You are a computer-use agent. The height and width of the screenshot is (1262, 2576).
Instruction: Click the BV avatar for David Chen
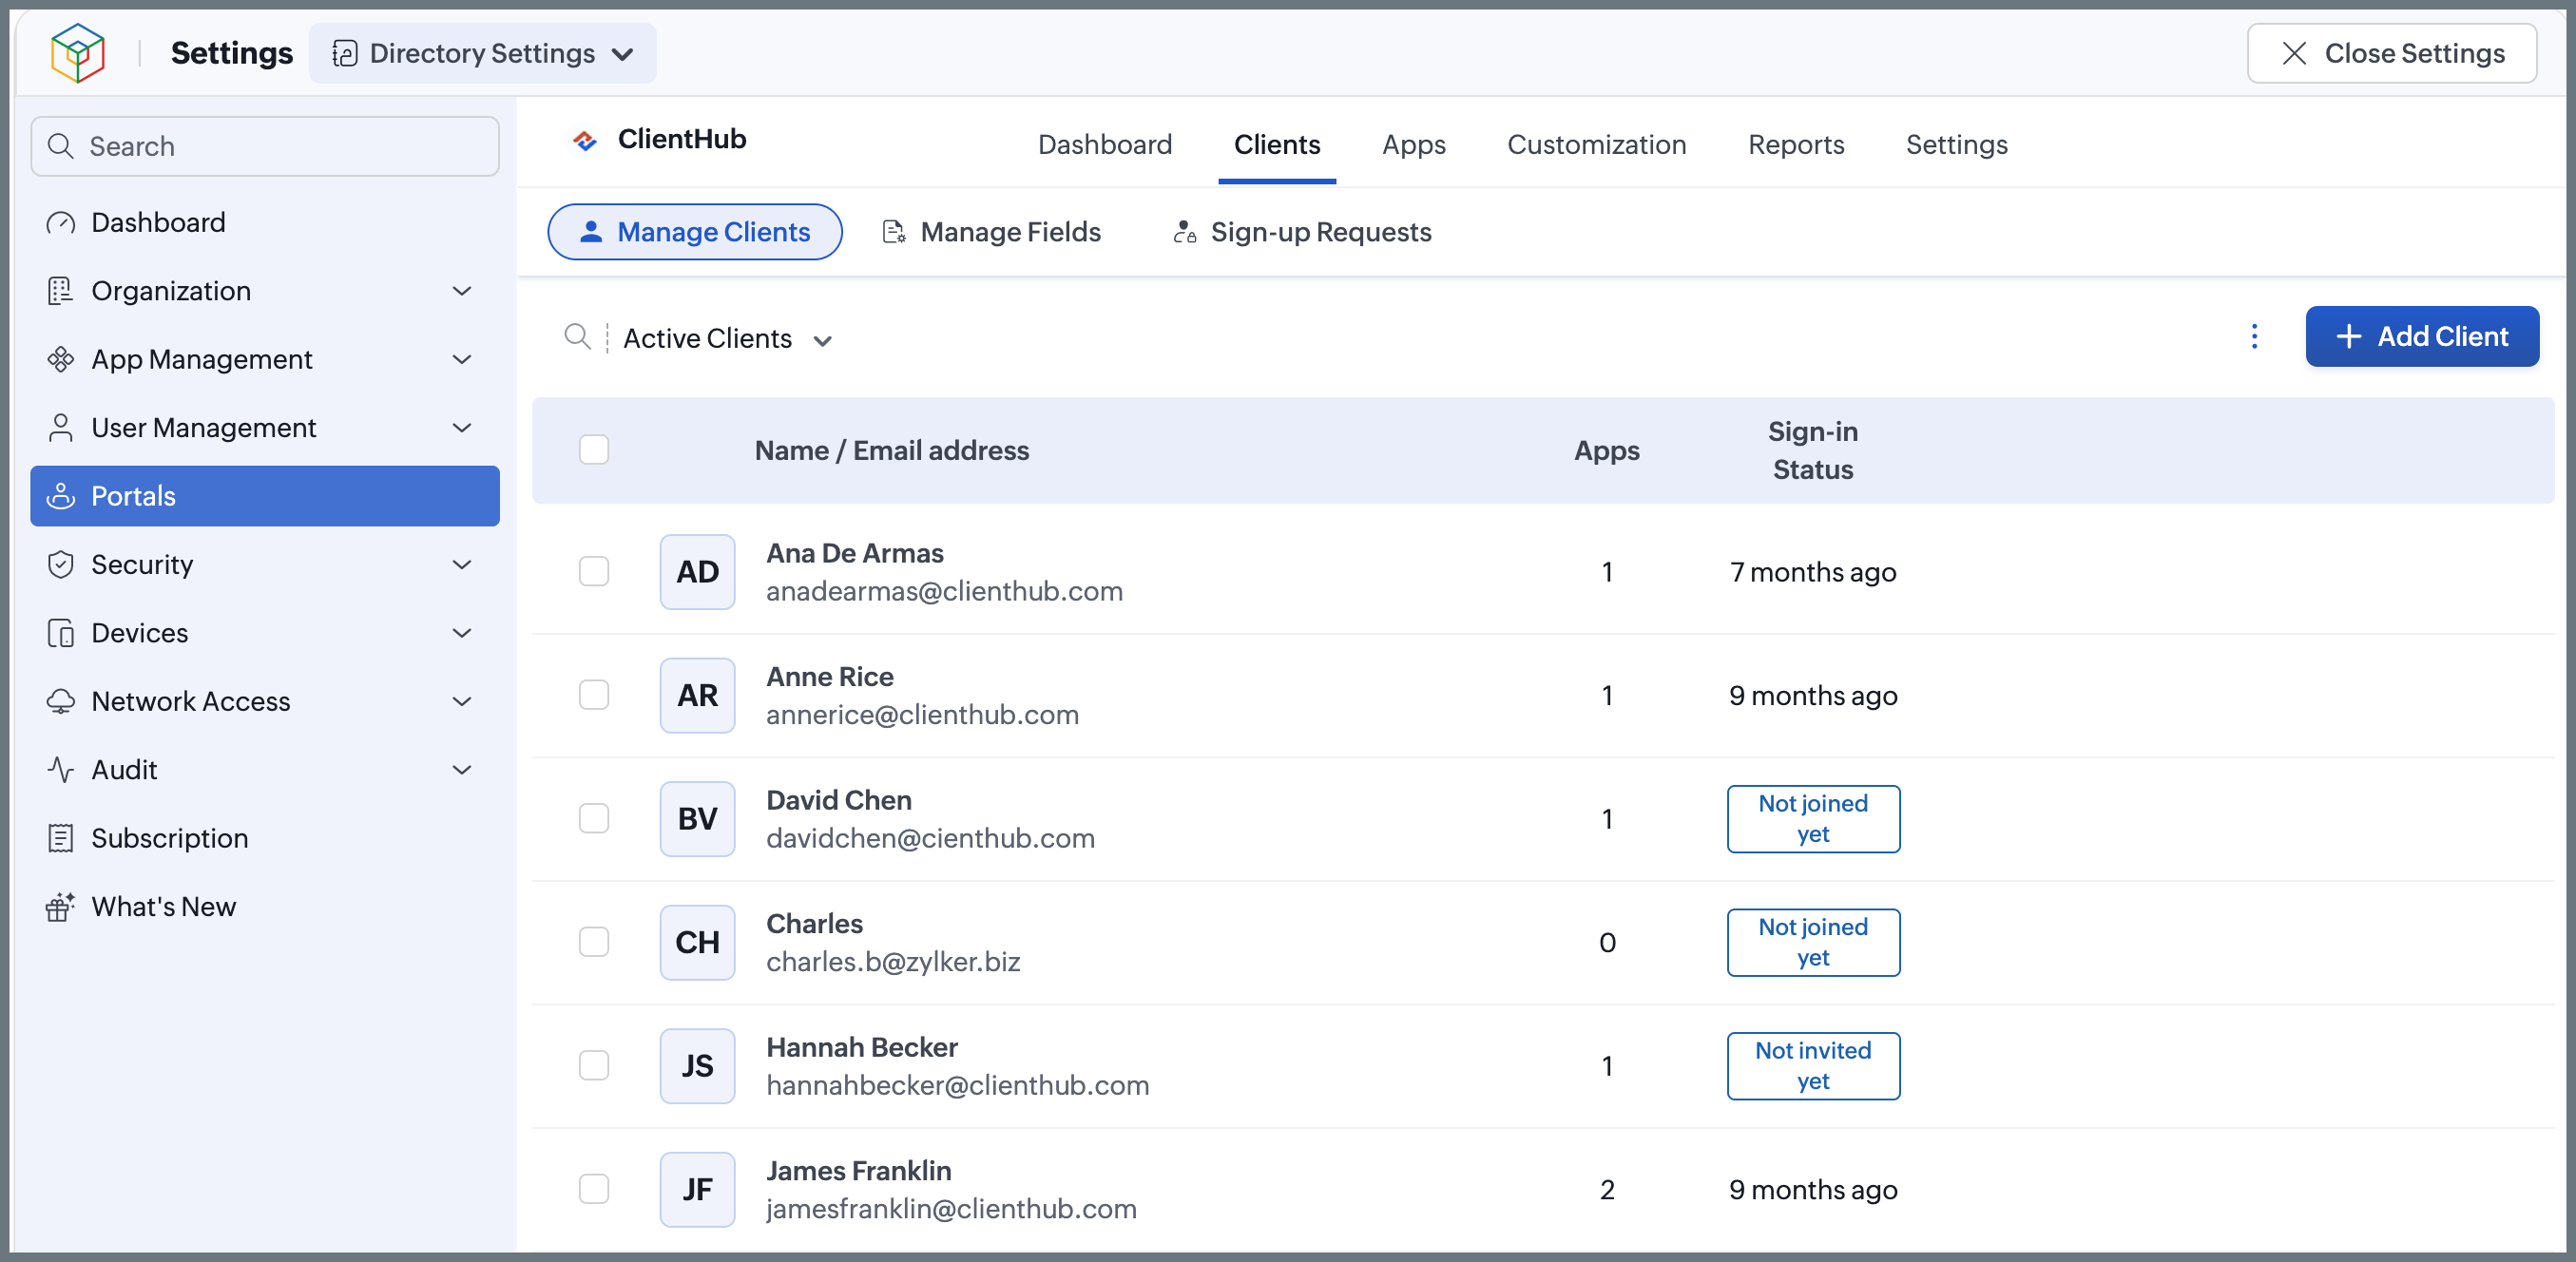(697, 819)
